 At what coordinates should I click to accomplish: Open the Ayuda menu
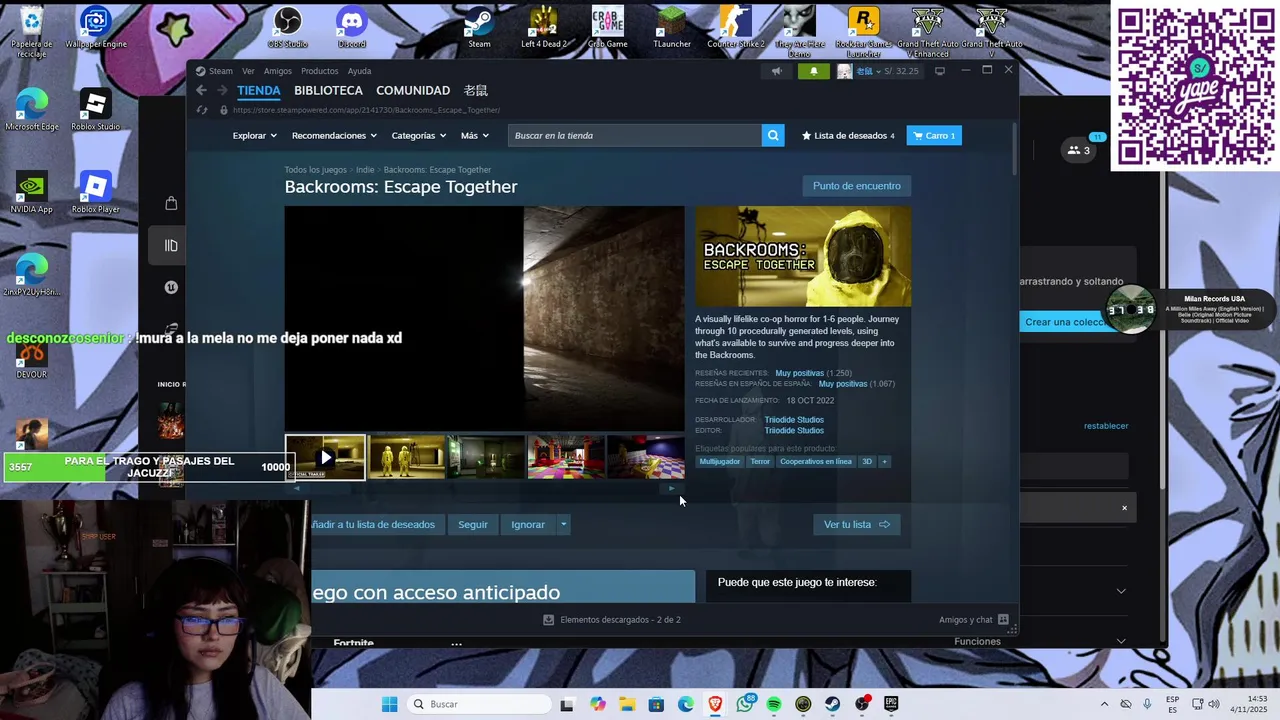coord(359,71)
